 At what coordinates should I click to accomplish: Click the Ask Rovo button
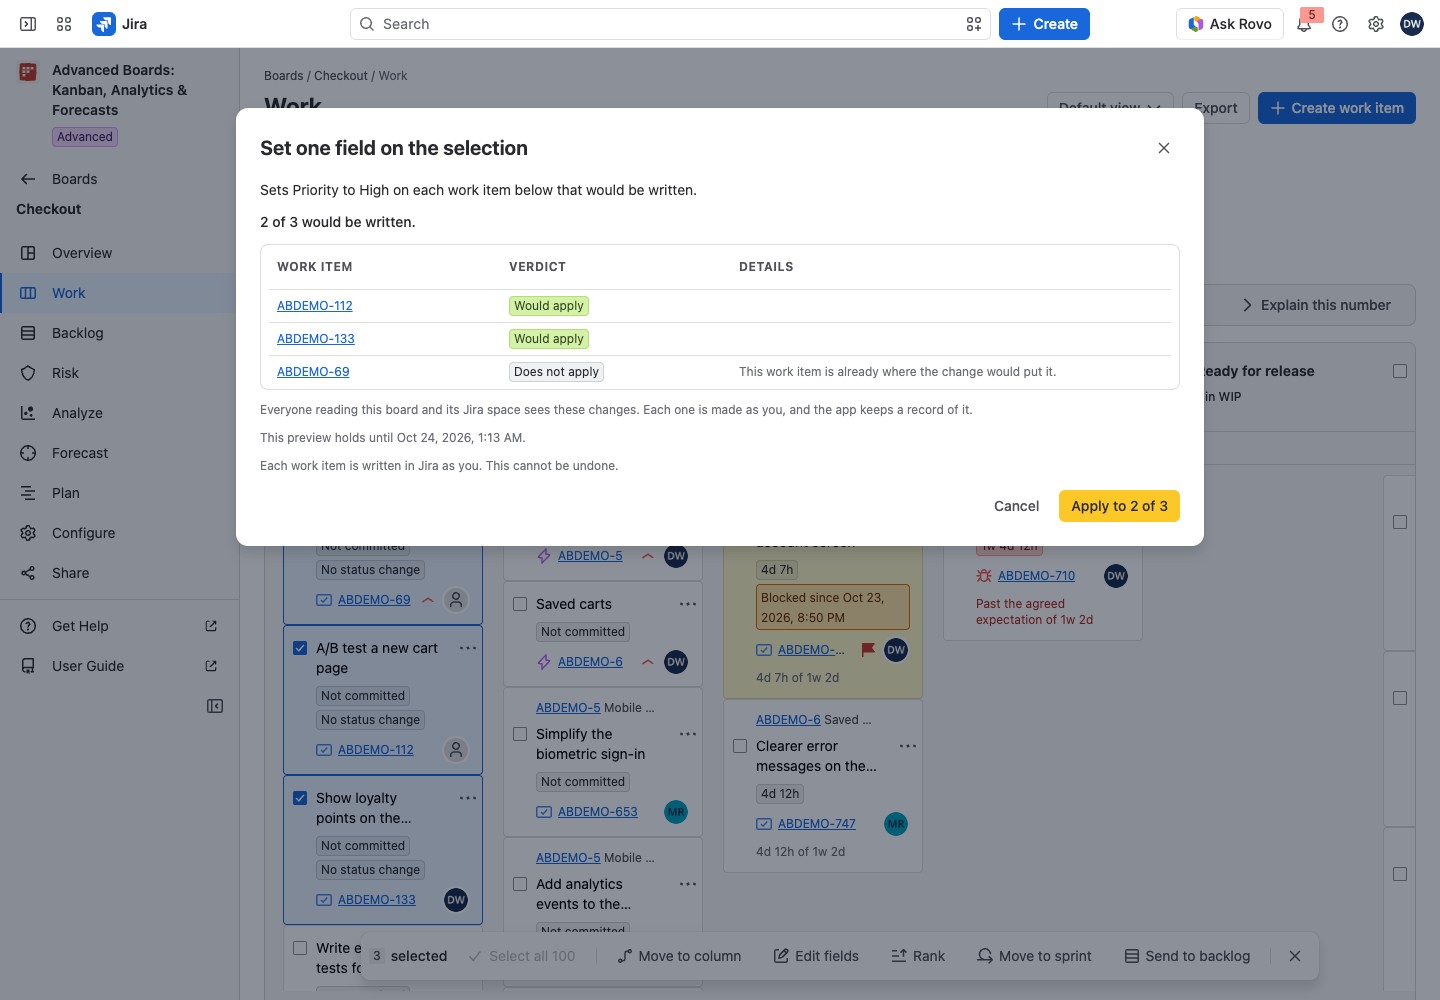point(1230,24)
